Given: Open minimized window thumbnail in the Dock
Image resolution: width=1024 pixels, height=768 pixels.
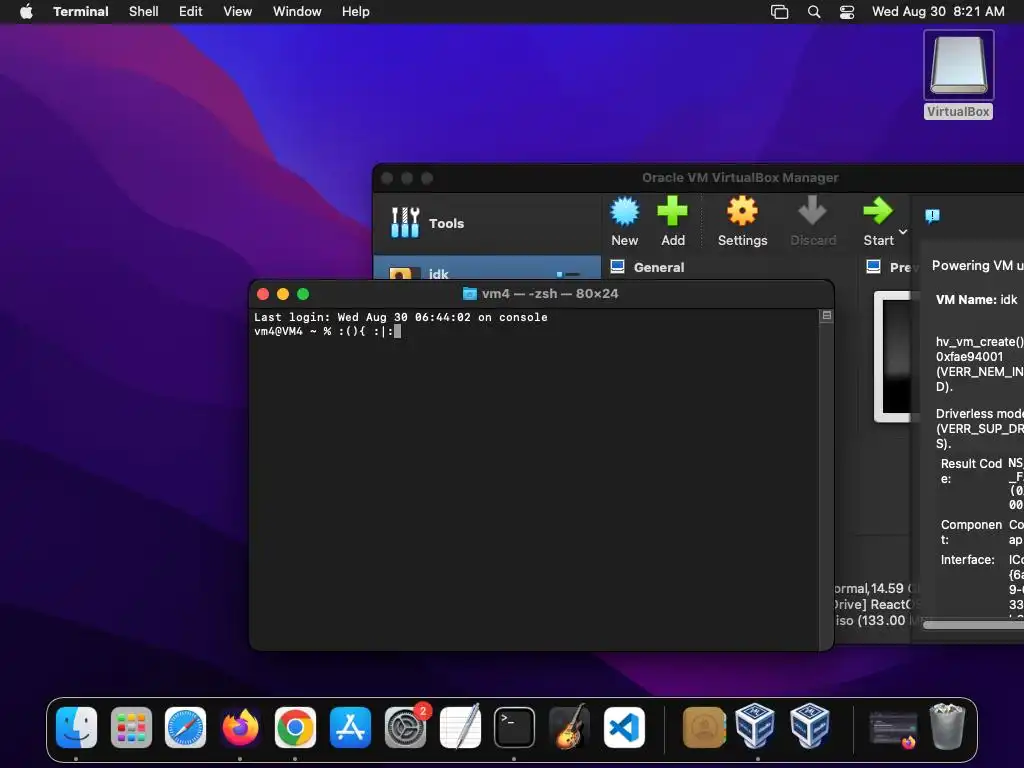Looking at the screenshot, I should tap(893, 729).
